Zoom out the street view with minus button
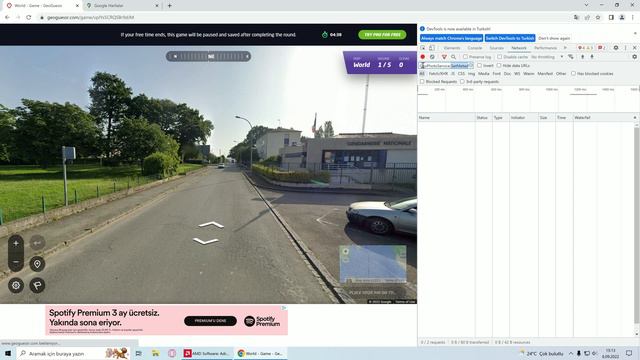 (x=16, y=262)
